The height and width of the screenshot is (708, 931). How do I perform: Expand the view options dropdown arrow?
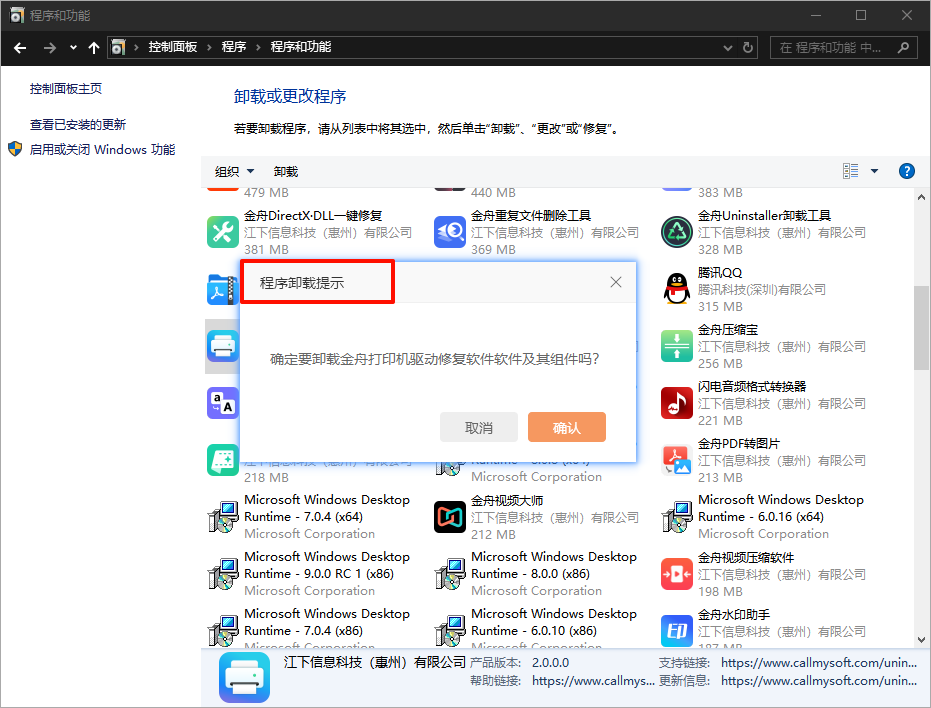tap(874, 171)
